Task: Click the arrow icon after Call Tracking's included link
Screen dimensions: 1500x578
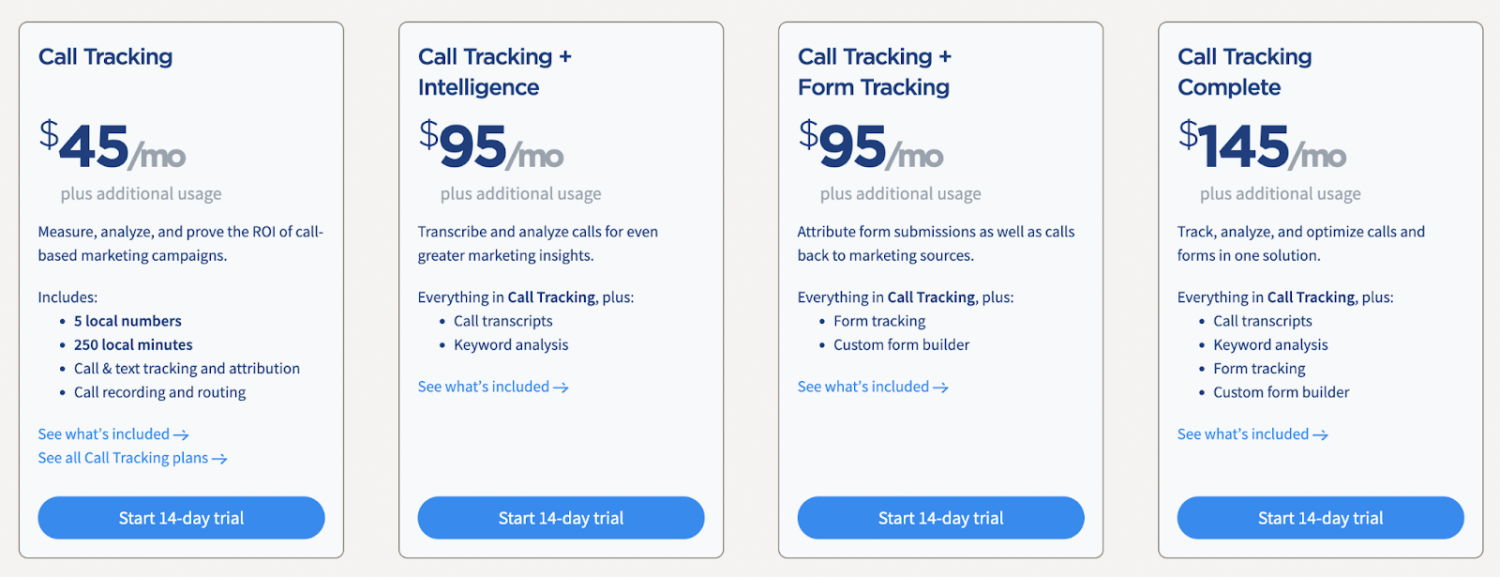Action: click(182, 434)
